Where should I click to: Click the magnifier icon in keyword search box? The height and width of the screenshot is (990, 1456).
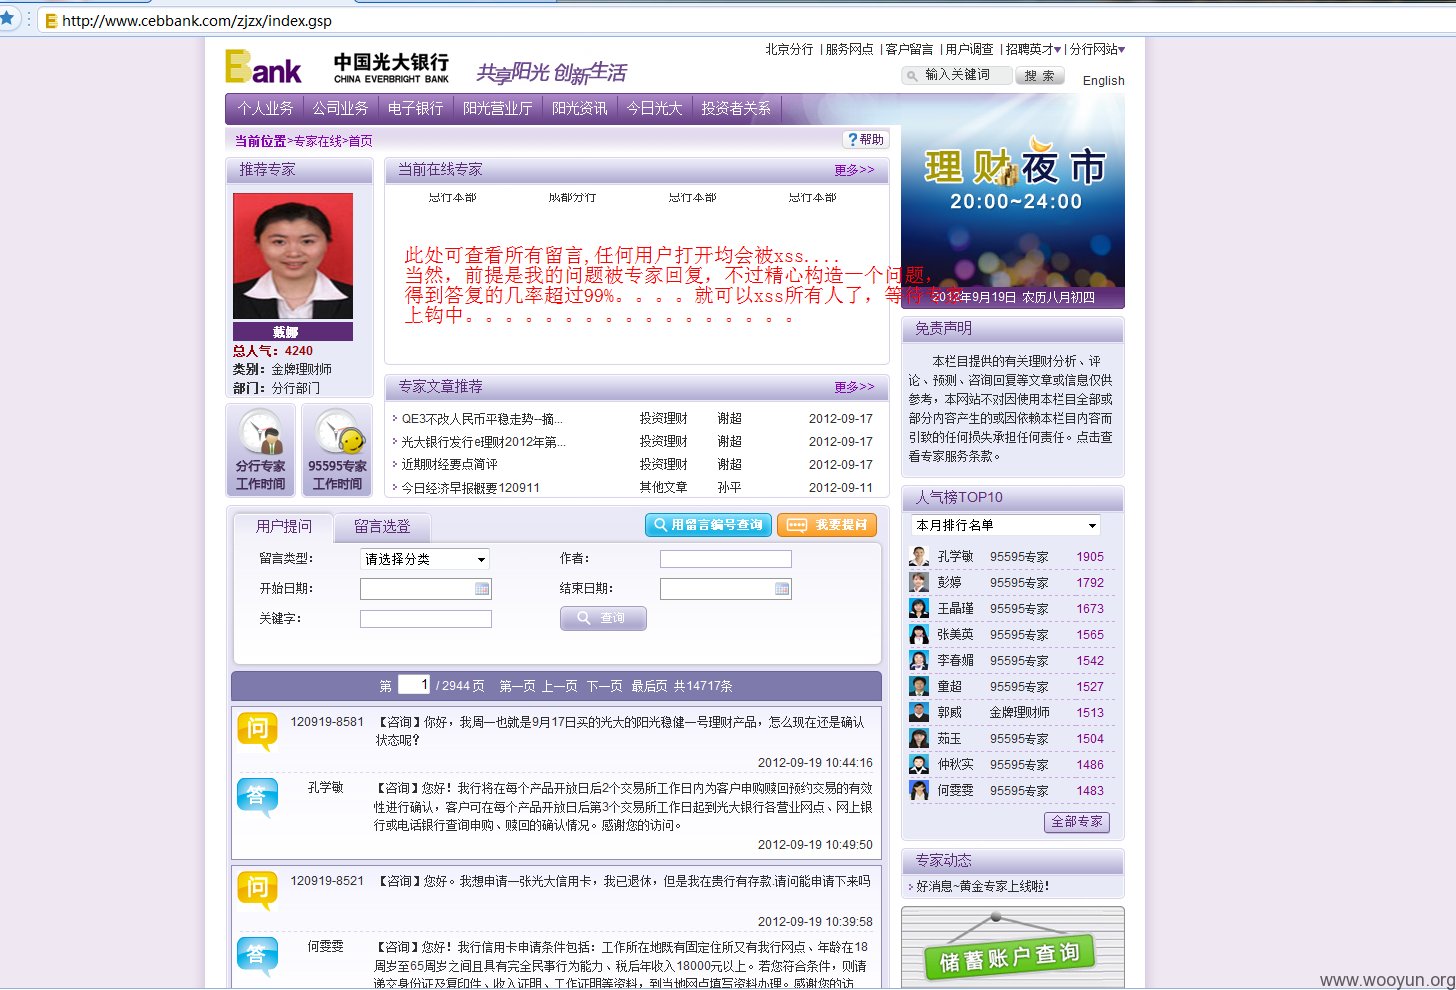coord(912,75)
